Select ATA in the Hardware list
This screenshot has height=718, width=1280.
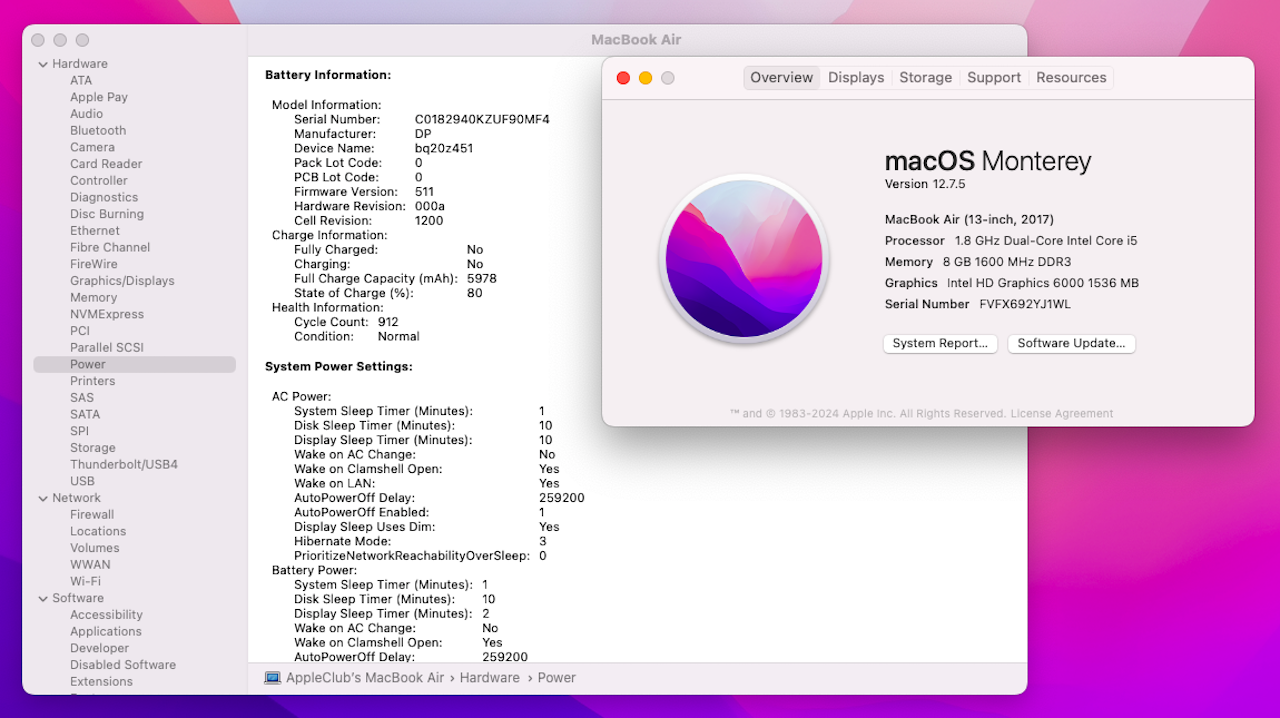81,81
